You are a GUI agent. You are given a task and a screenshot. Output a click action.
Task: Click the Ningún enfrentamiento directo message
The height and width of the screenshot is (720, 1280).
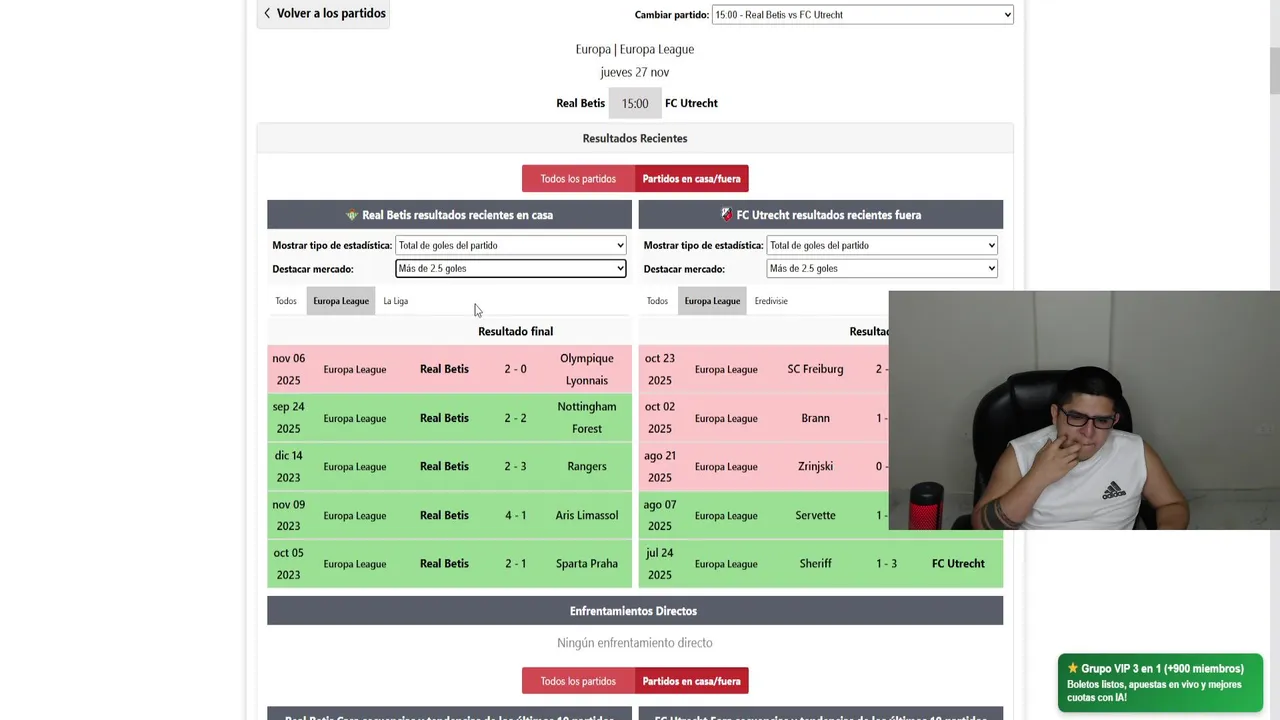click(x=635, y=643)
